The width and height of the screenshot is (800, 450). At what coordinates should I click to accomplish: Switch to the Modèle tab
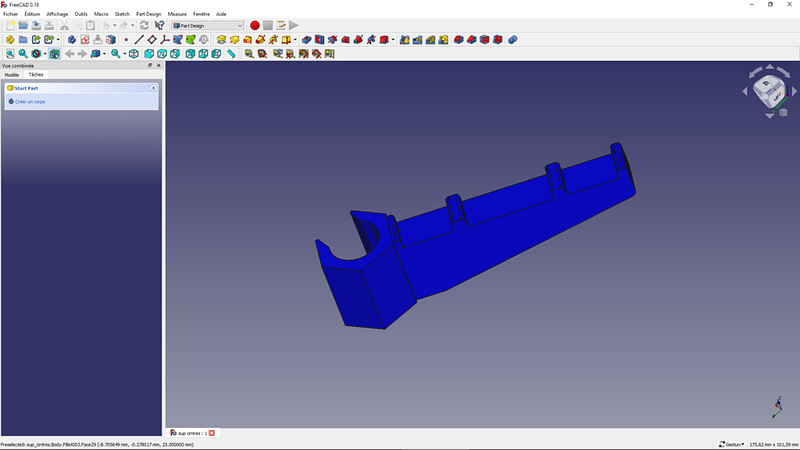(x=12, y=75)
